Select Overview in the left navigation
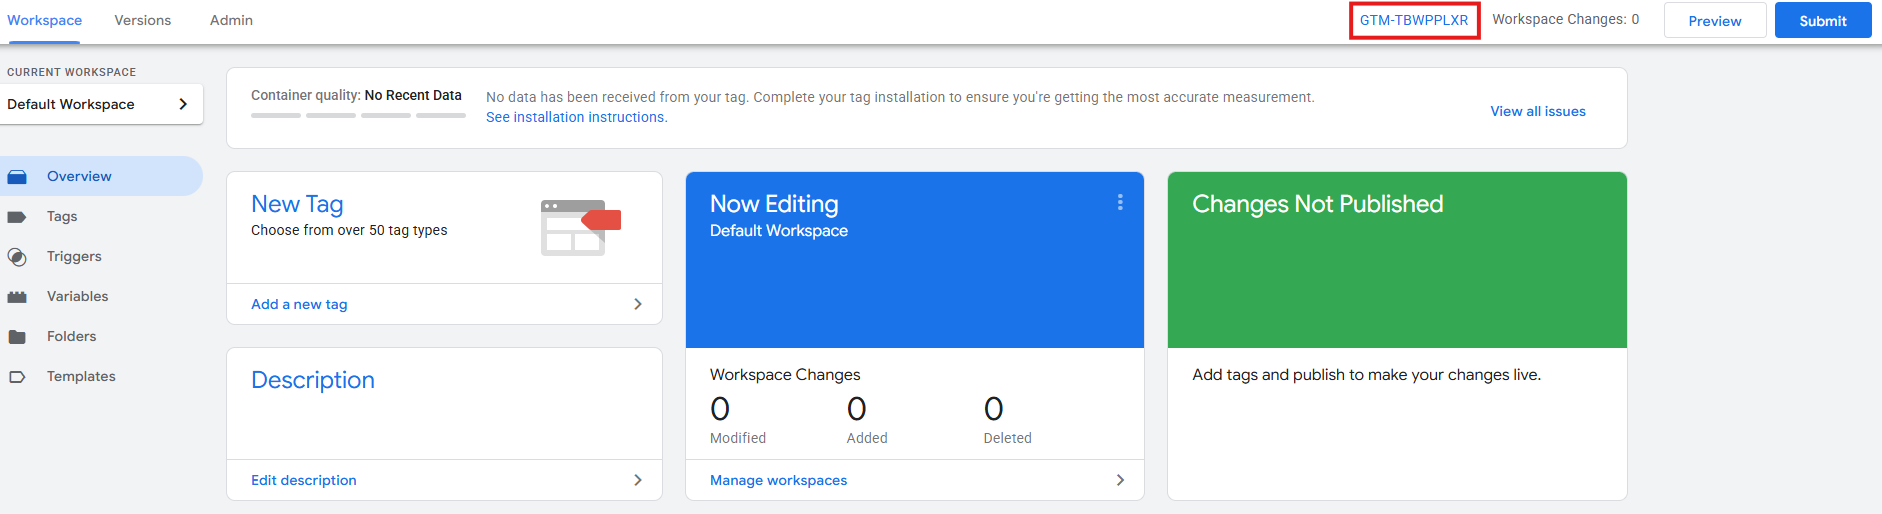 tap(101, 176)
